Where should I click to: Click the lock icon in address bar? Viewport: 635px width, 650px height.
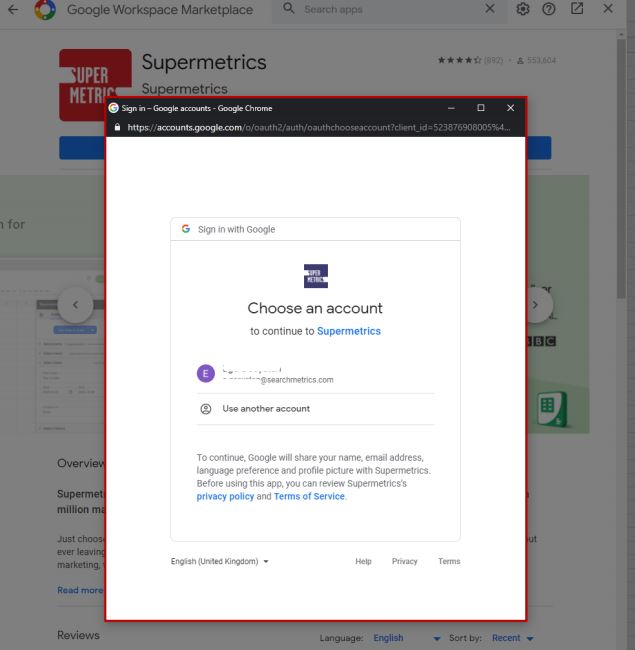117,127
